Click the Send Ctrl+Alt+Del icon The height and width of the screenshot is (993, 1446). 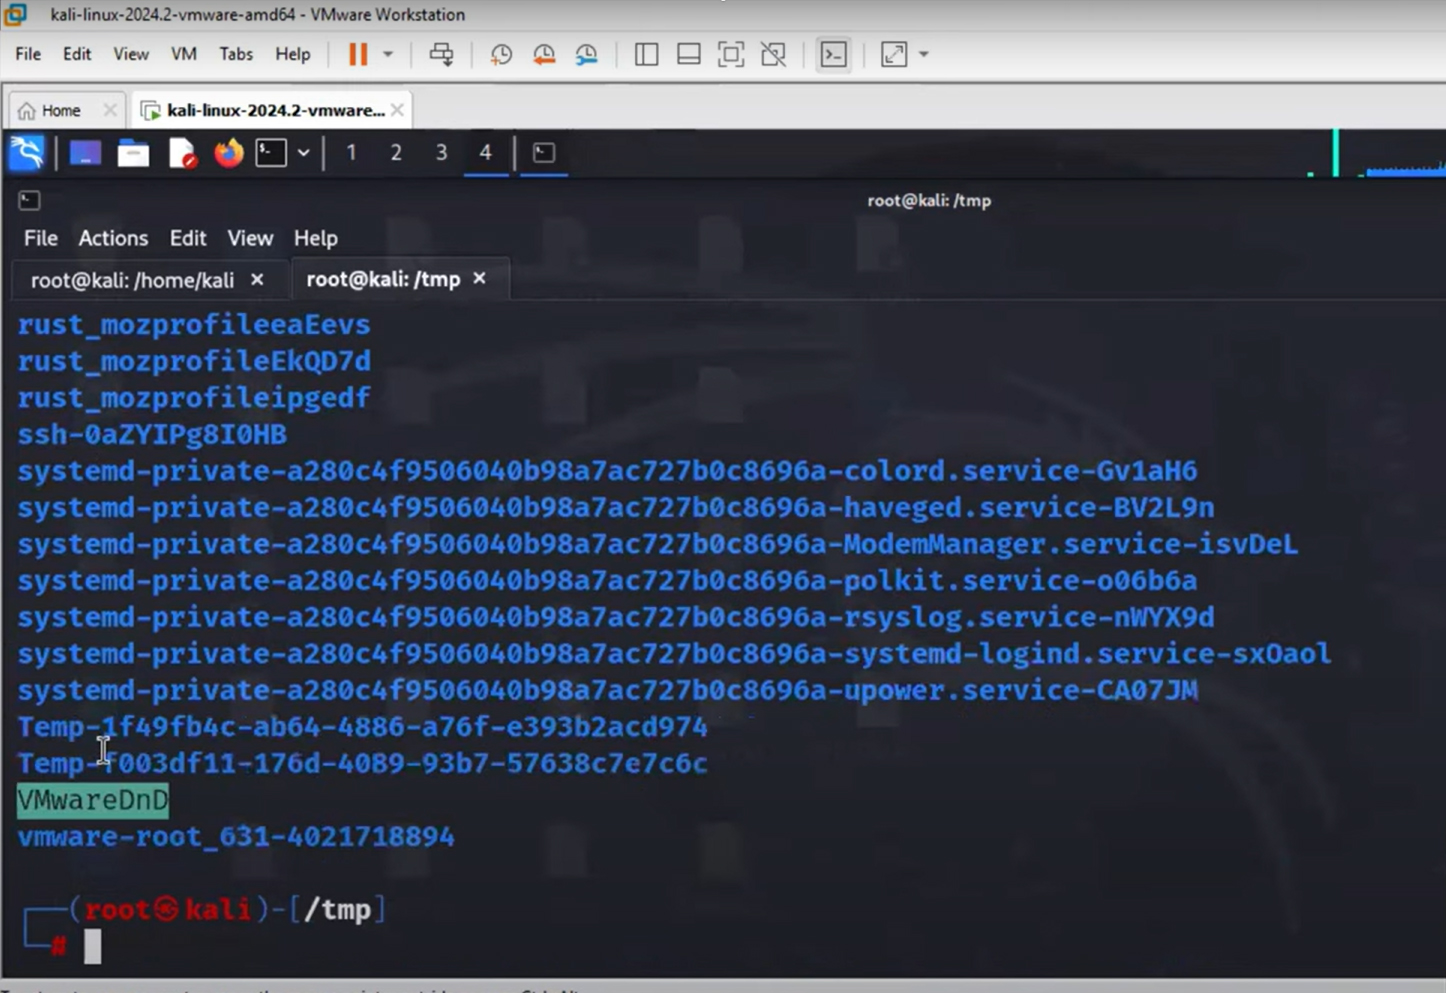tap(441, 54)
